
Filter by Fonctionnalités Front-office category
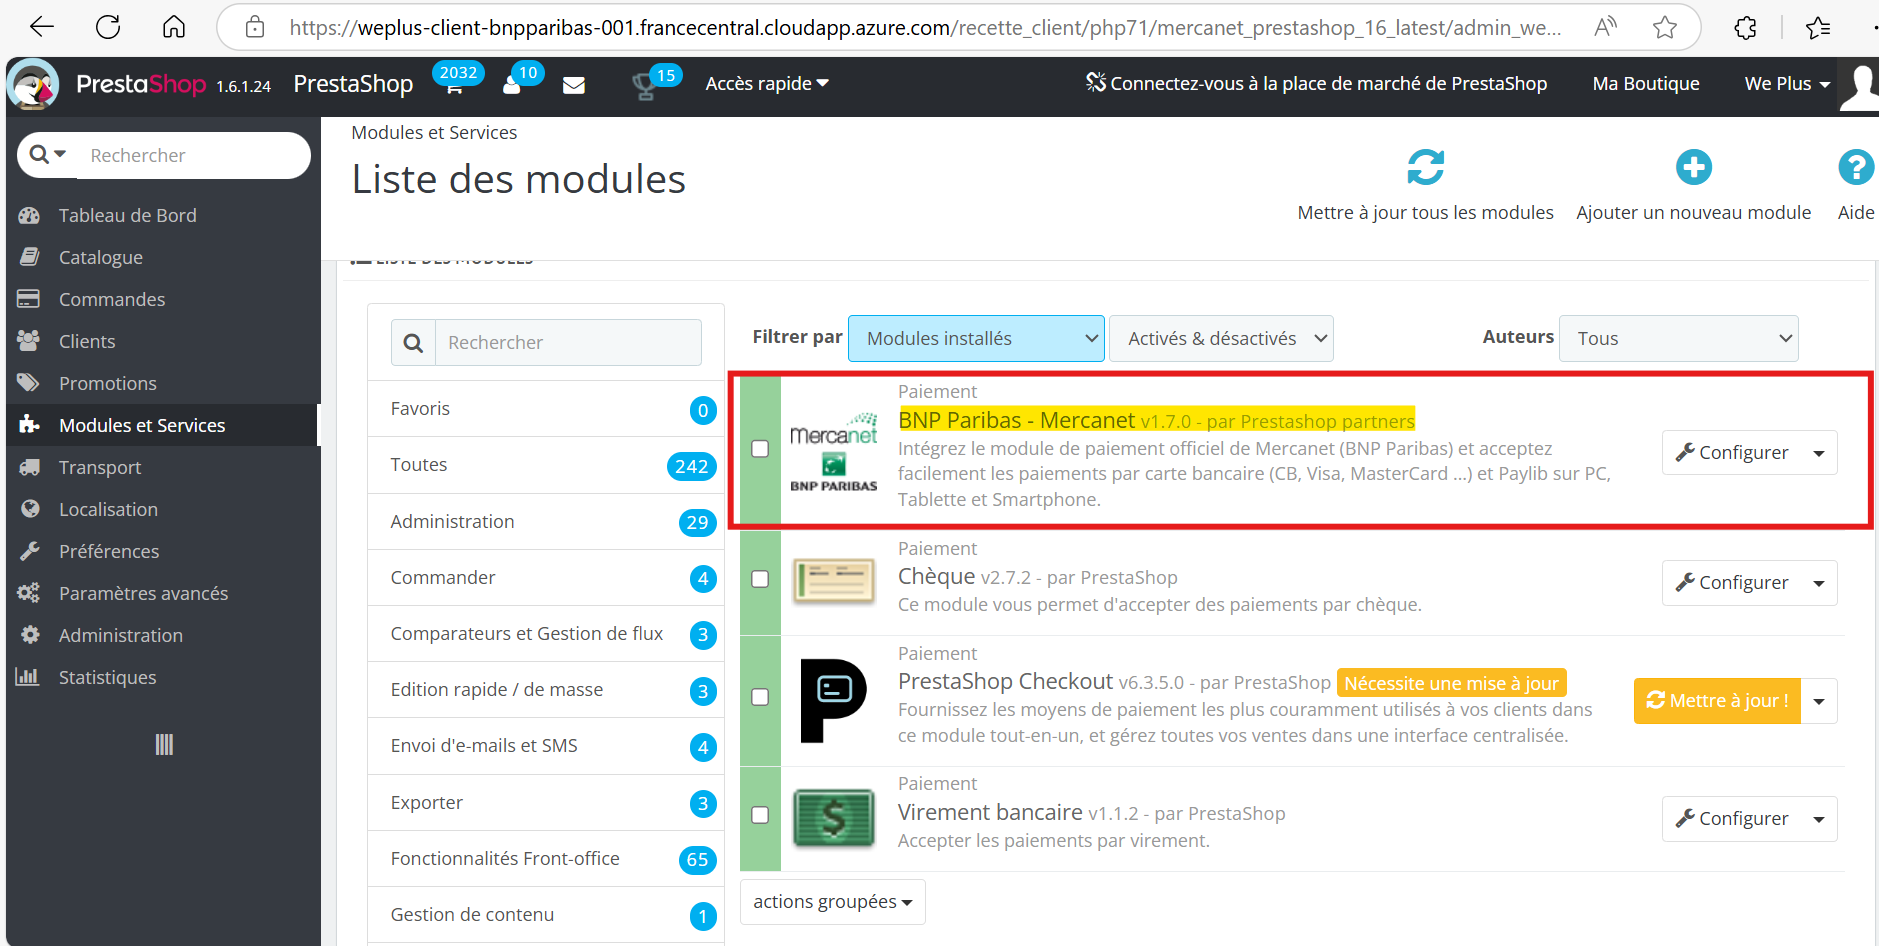pos(545,859)
